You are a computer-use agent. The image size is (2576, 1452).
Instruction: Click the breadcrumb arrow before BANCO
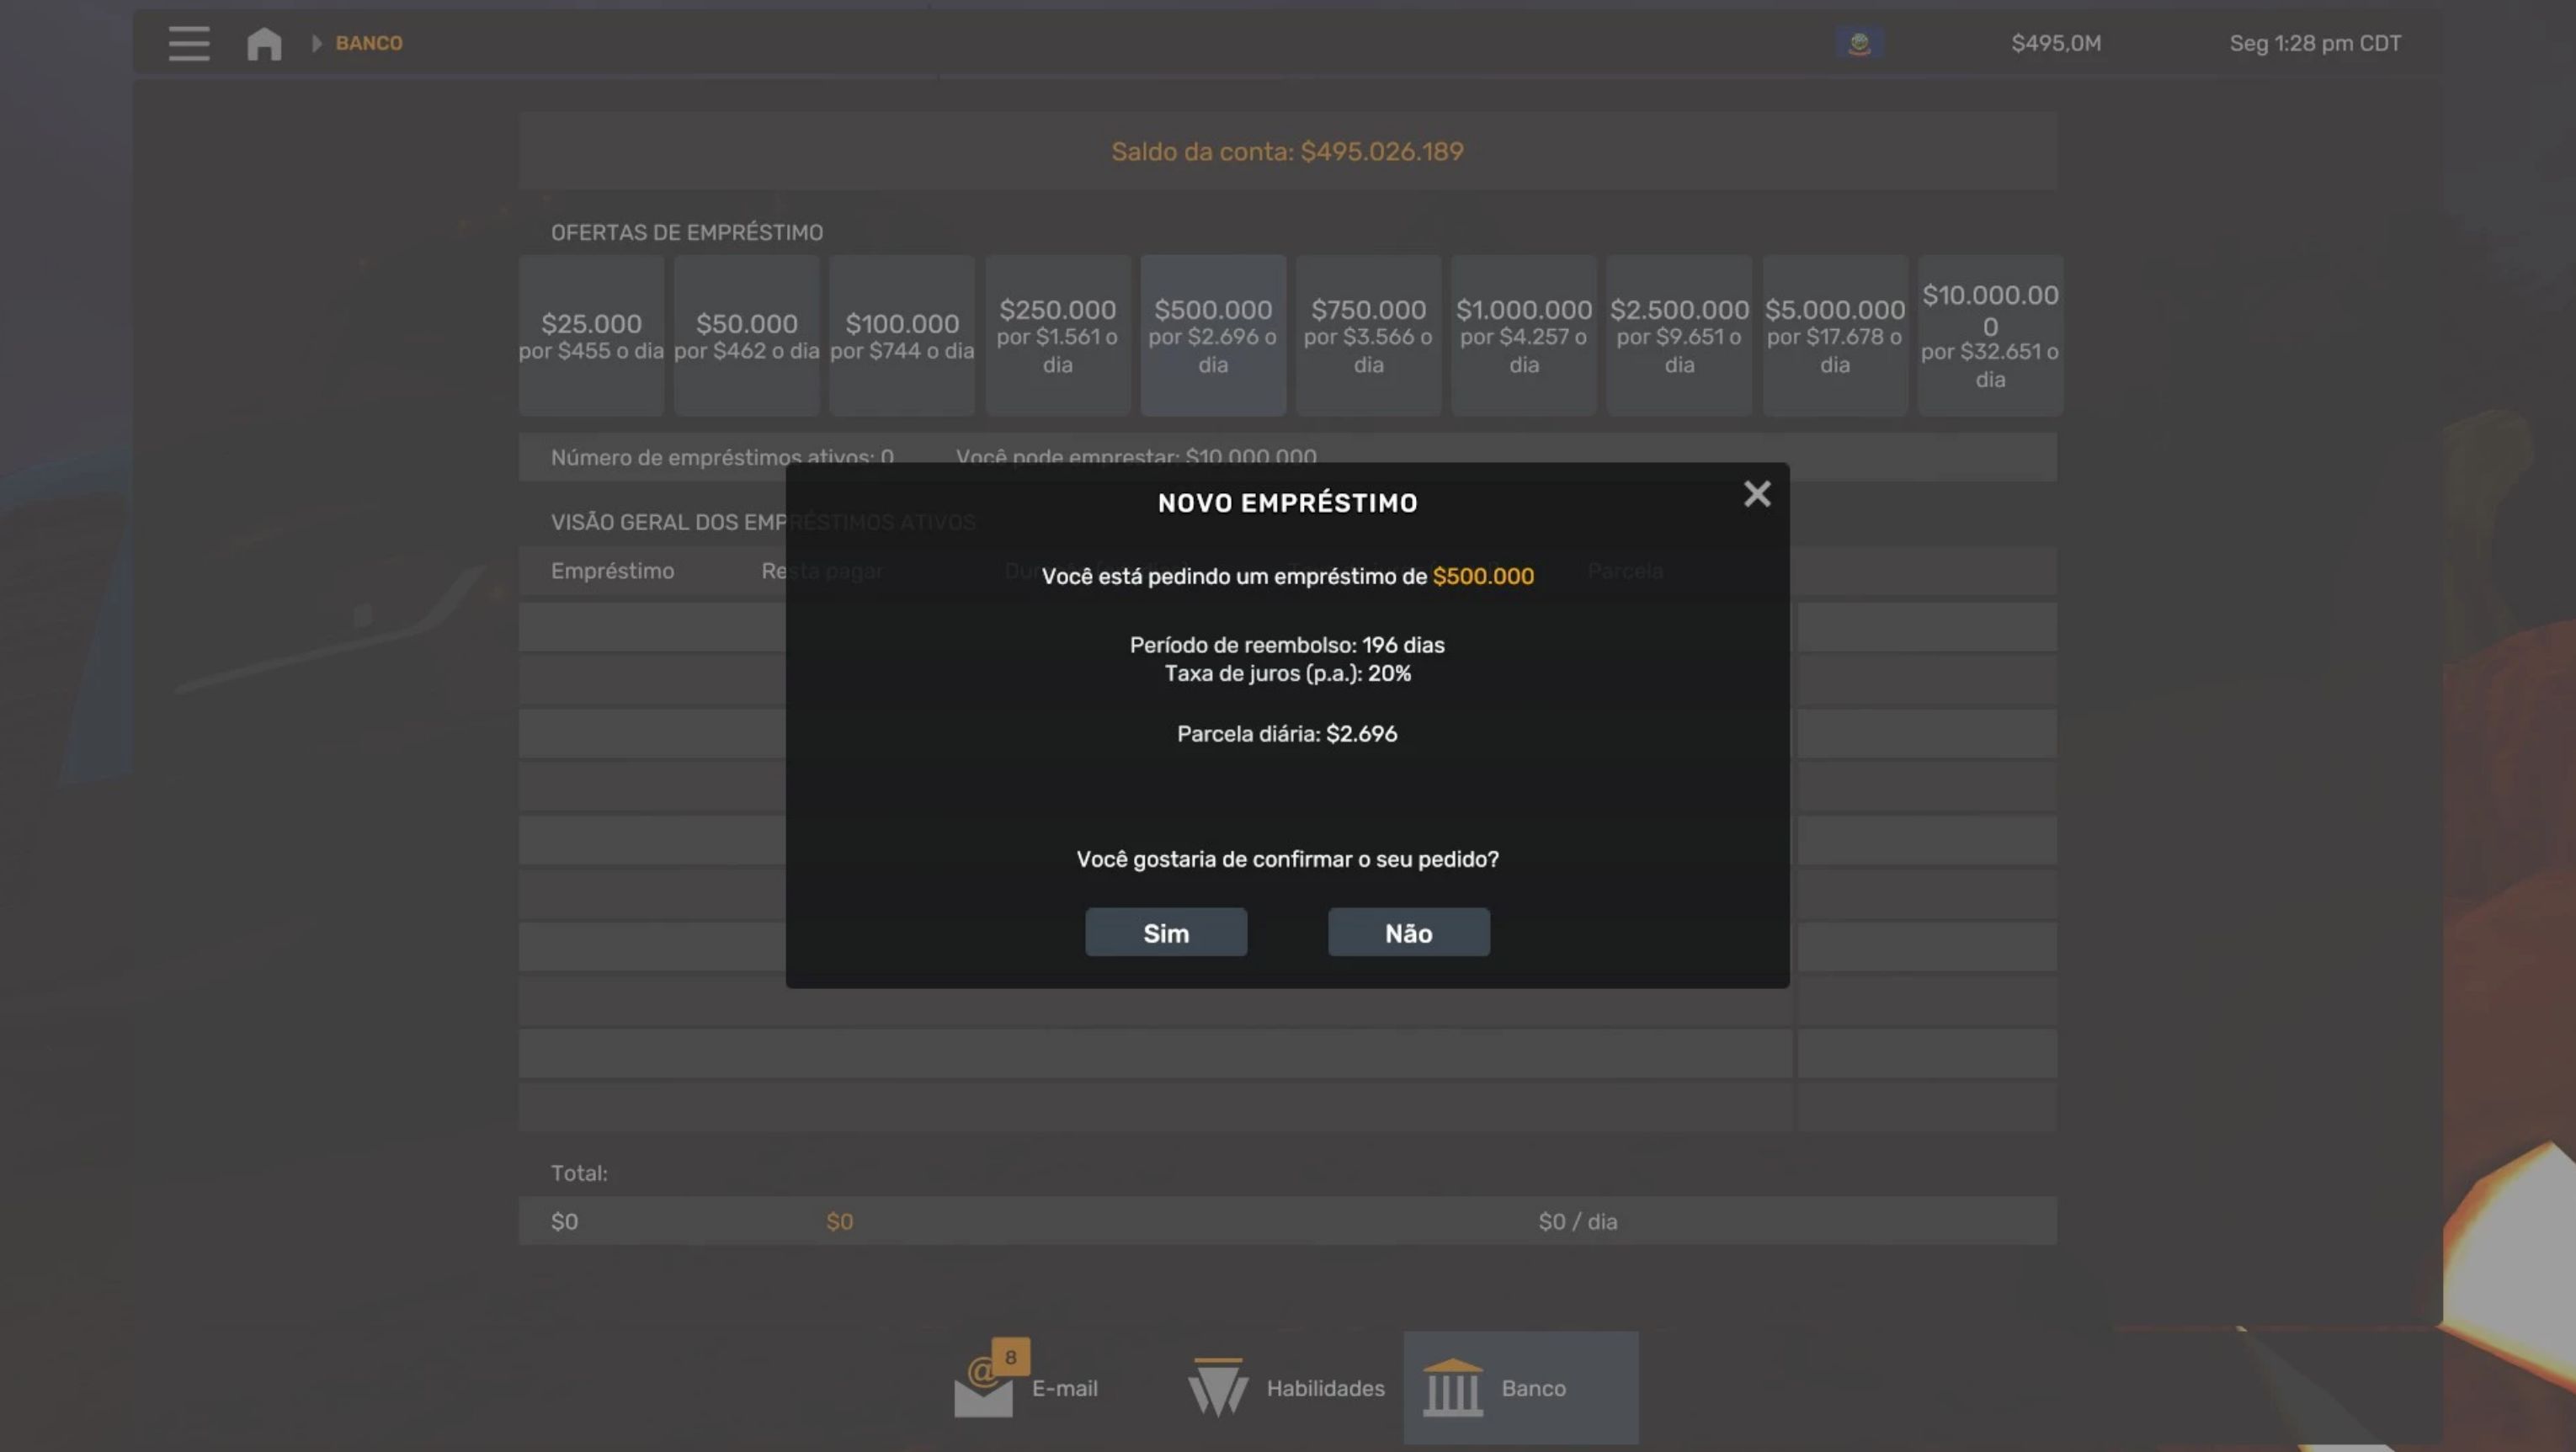point(317,43)
